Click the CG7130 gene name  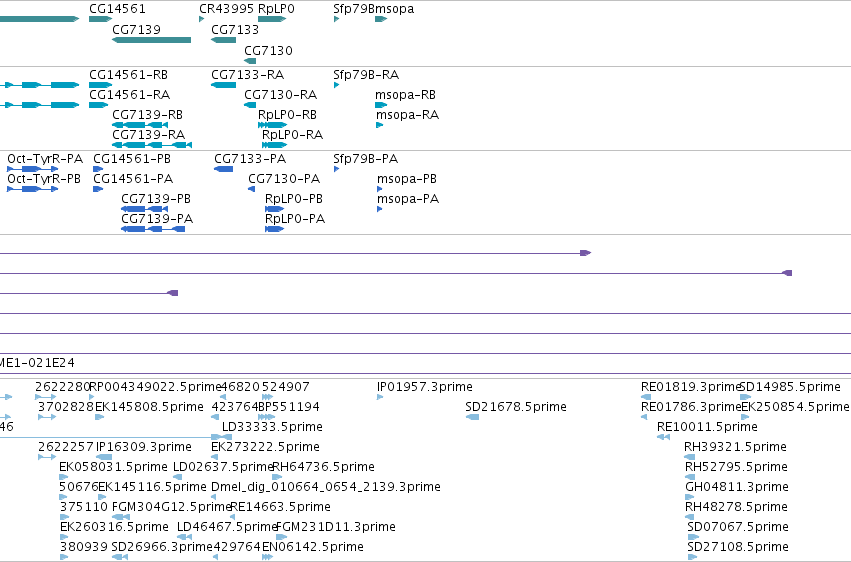pos(268,50)
